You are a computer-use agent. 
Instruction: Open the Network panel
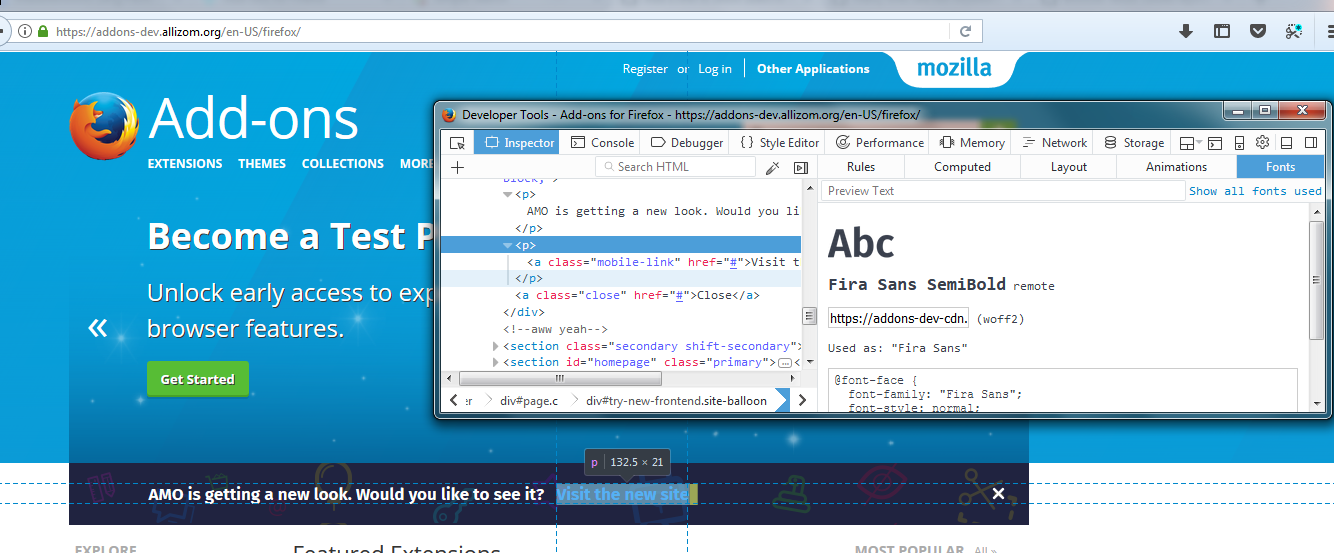1053,143
